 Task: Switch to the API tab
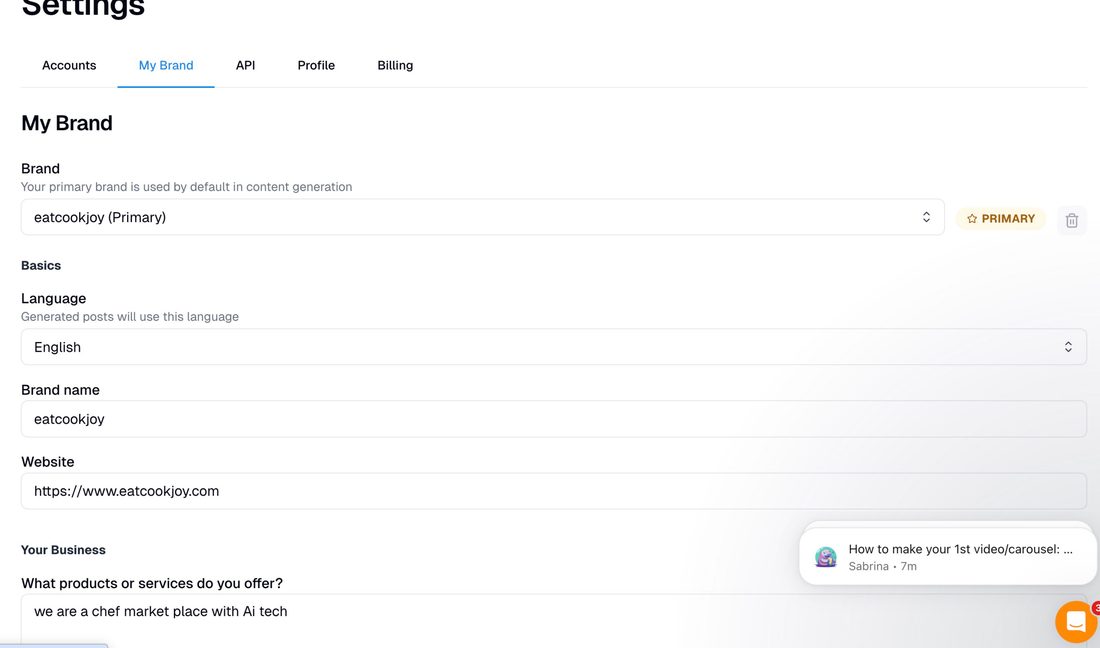click(246, 65)
